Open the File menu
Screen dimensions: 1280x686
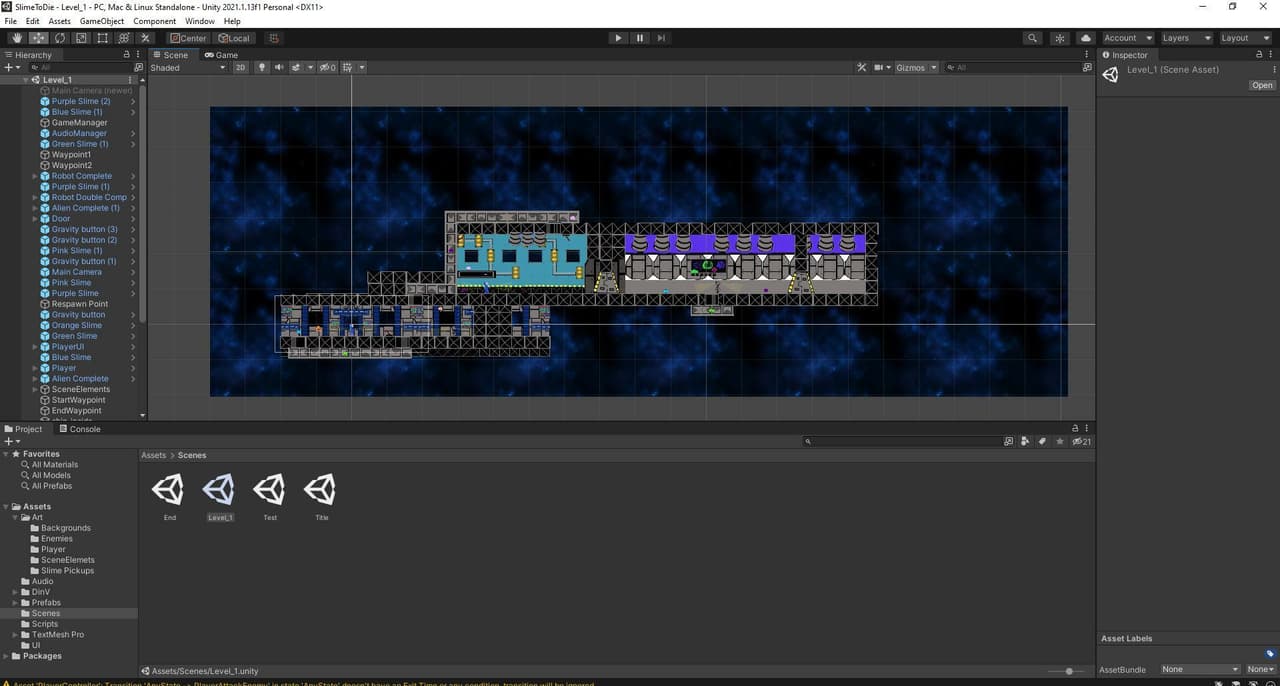coord(10,21)
